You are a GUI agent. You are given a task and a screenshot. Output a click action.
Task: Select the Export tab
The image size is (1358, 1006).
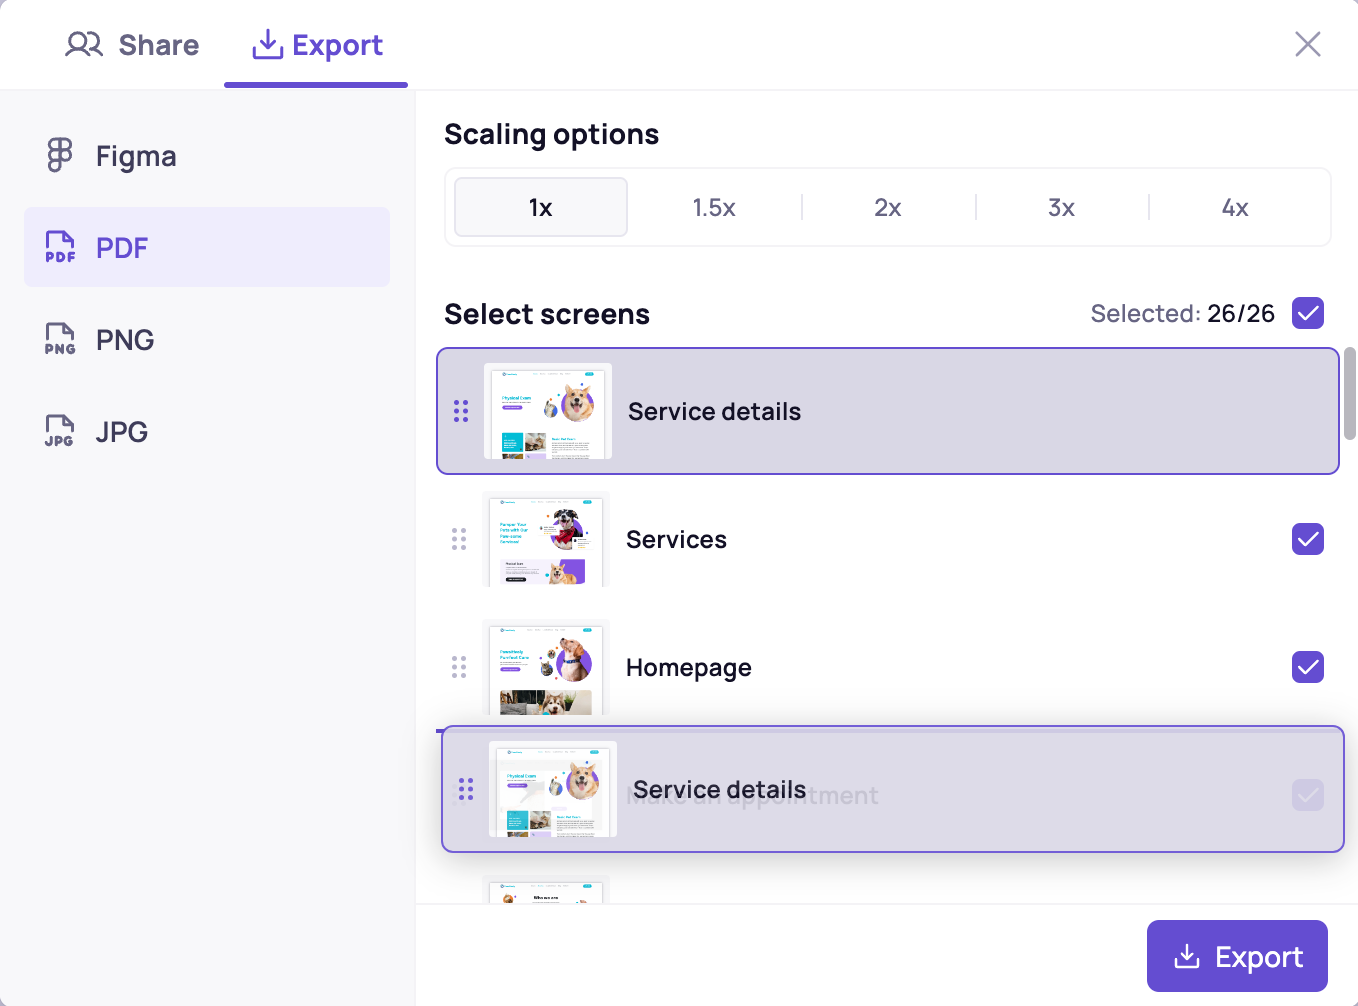[316, 45]
